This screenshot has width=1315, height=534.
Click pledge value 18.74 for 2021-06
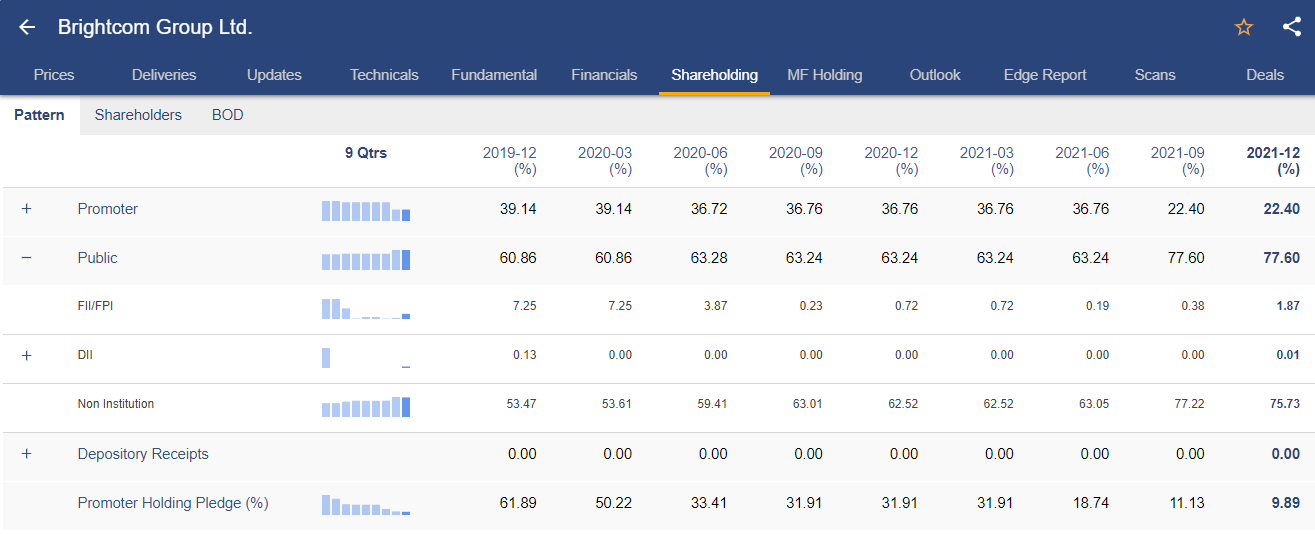click(x=1091, y=503)
